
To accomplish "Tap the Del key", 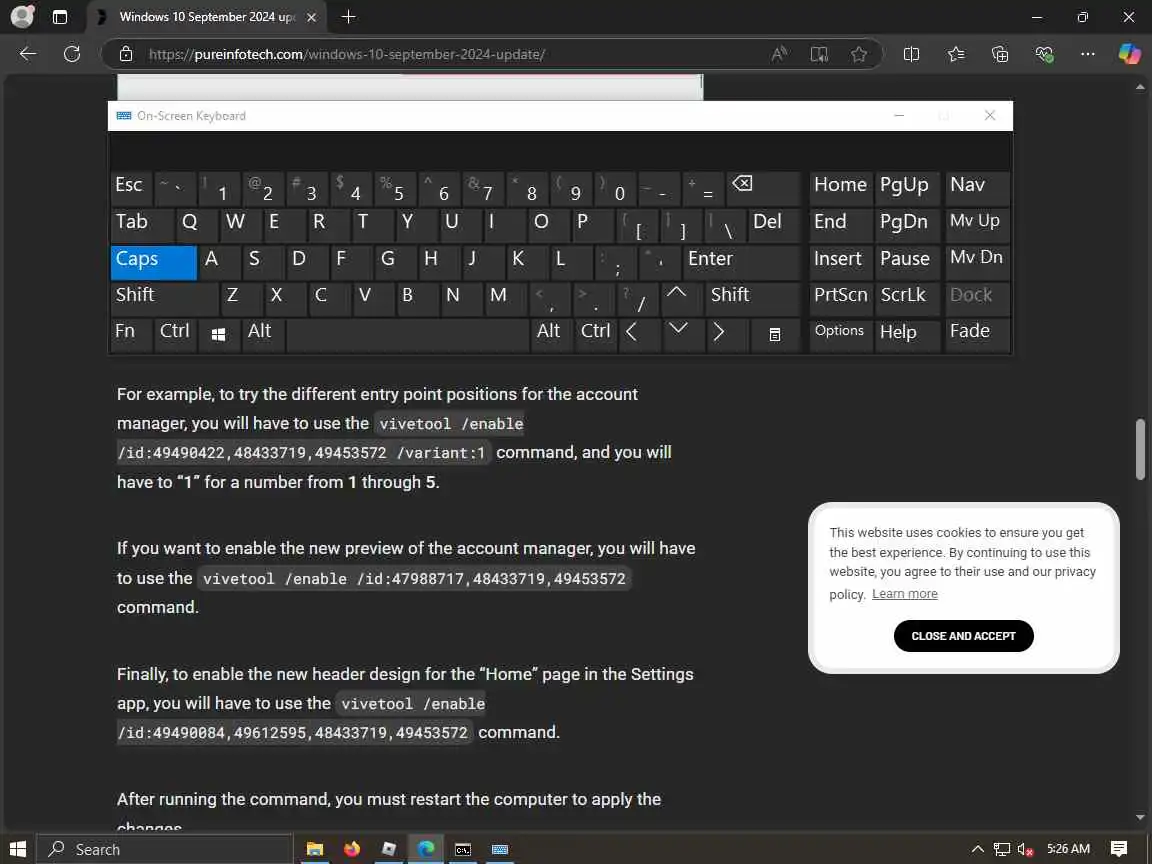I will 774,226.
